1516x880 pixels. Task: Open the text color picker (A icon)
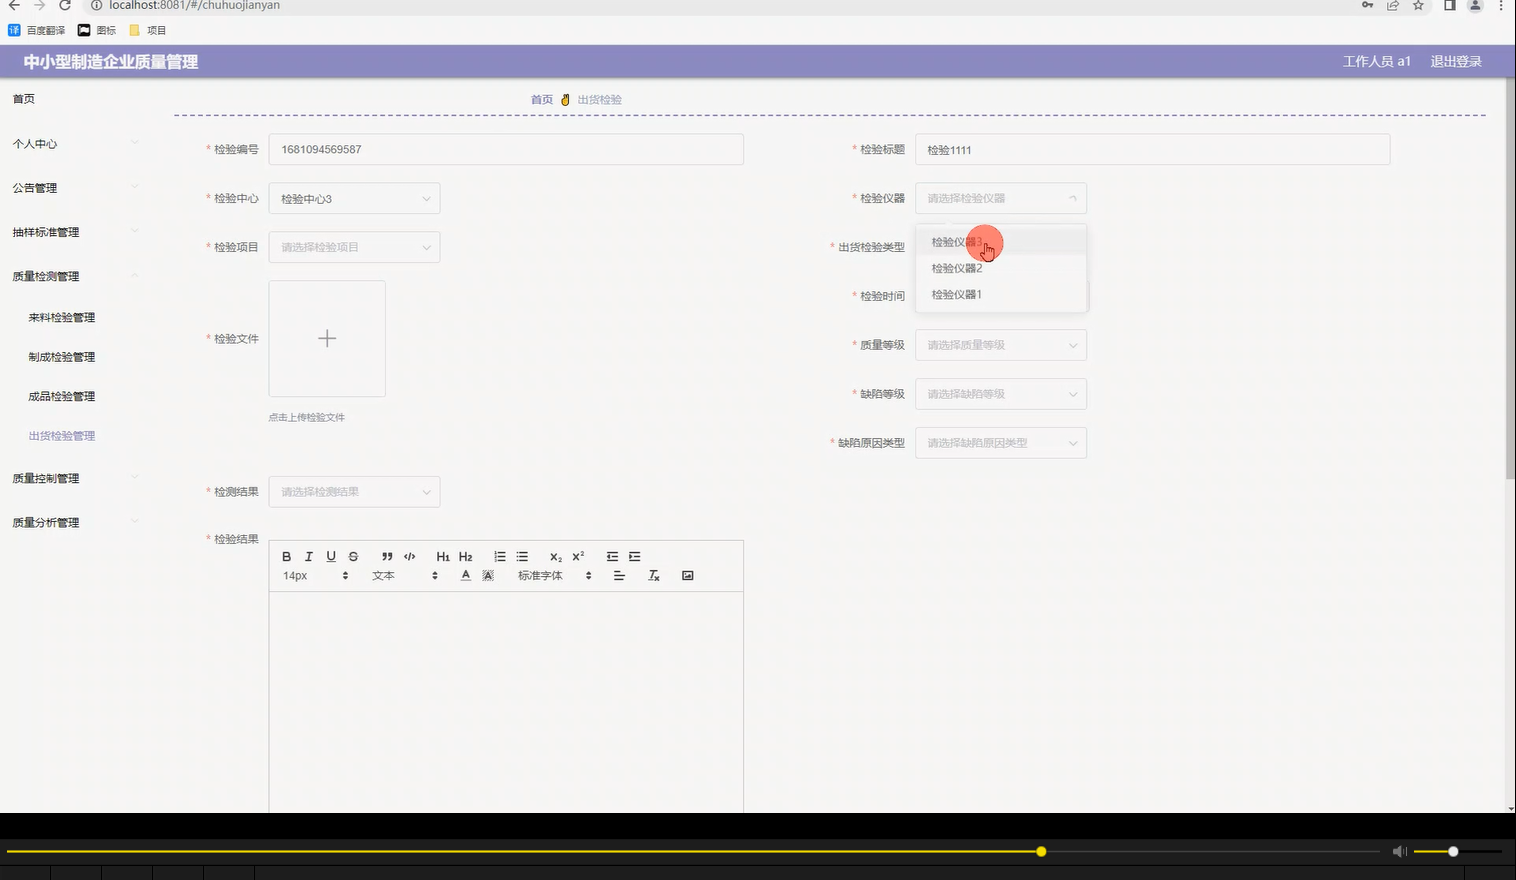coord(466,575)
